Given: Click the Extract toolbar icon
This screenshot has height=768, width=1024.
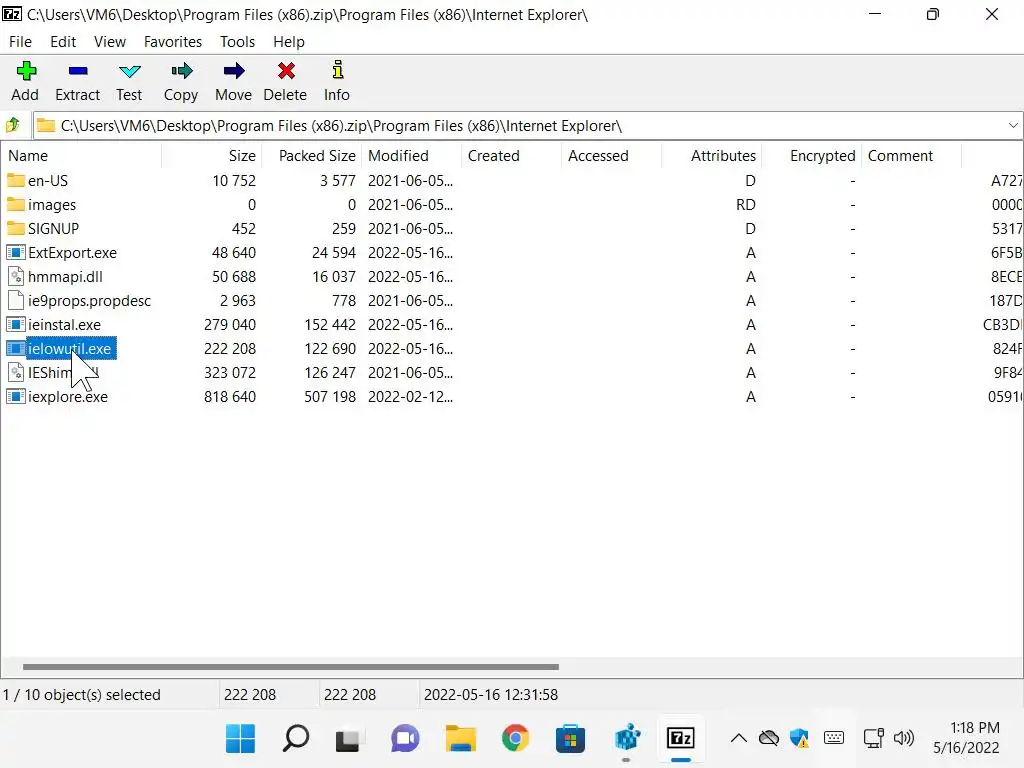Looking at the screenshot, I should click(78, 71).
